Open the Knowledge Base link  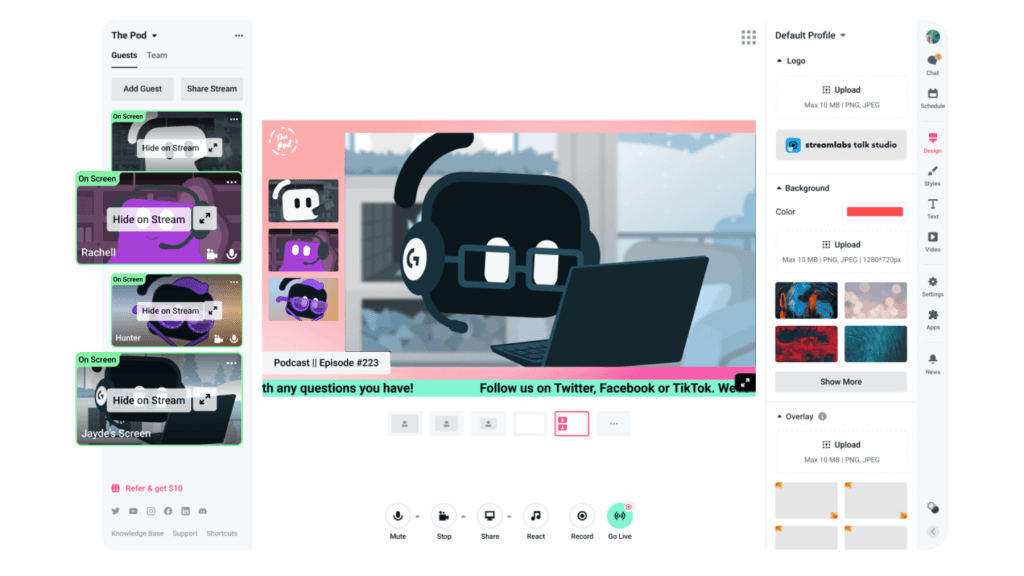(138, 534)
